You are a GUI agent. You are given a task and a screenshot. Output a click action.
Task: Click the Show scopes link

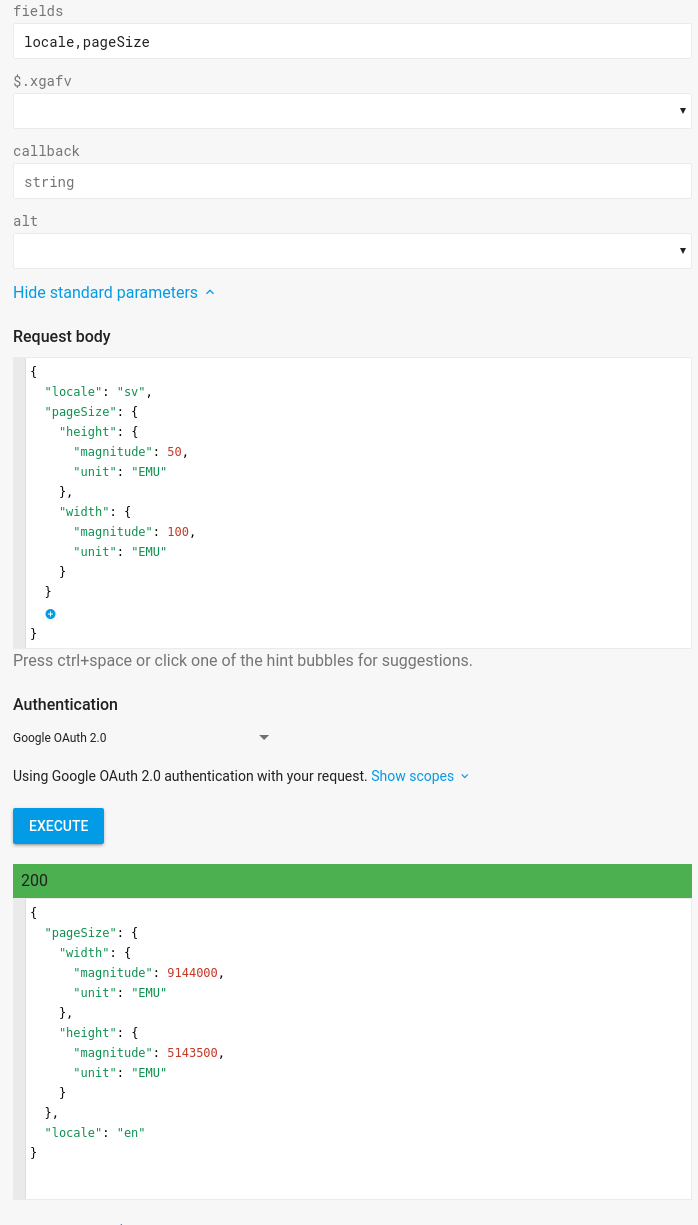coord(412,776)
